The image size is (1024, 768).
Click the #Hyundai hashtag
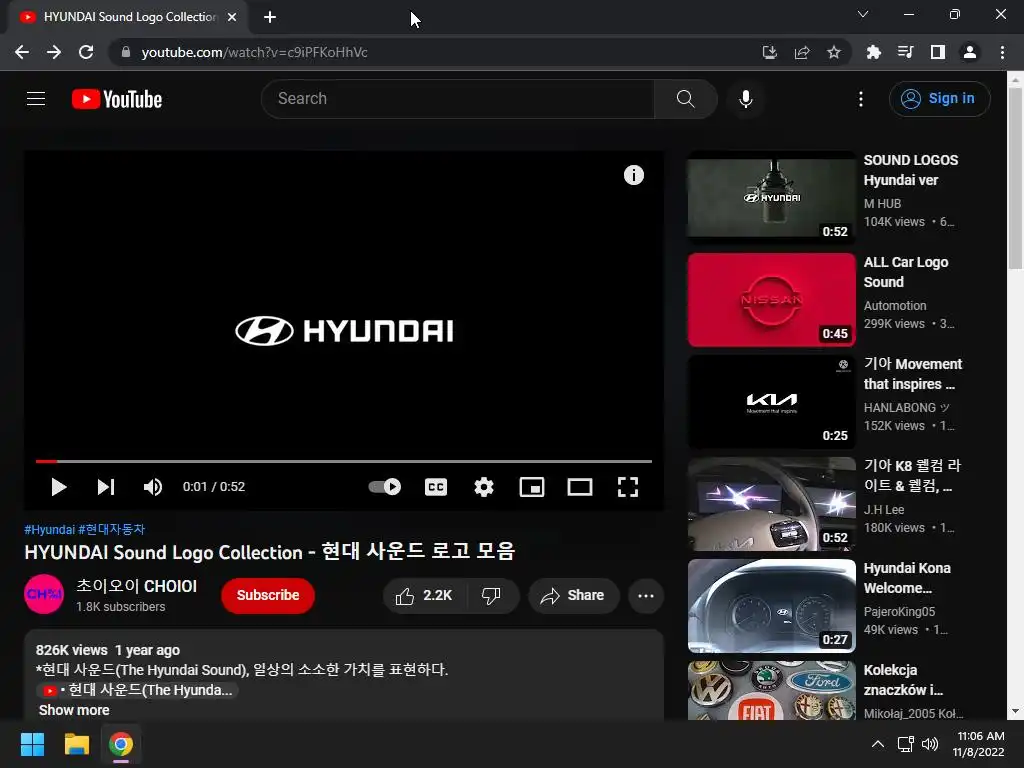[50, 530]
